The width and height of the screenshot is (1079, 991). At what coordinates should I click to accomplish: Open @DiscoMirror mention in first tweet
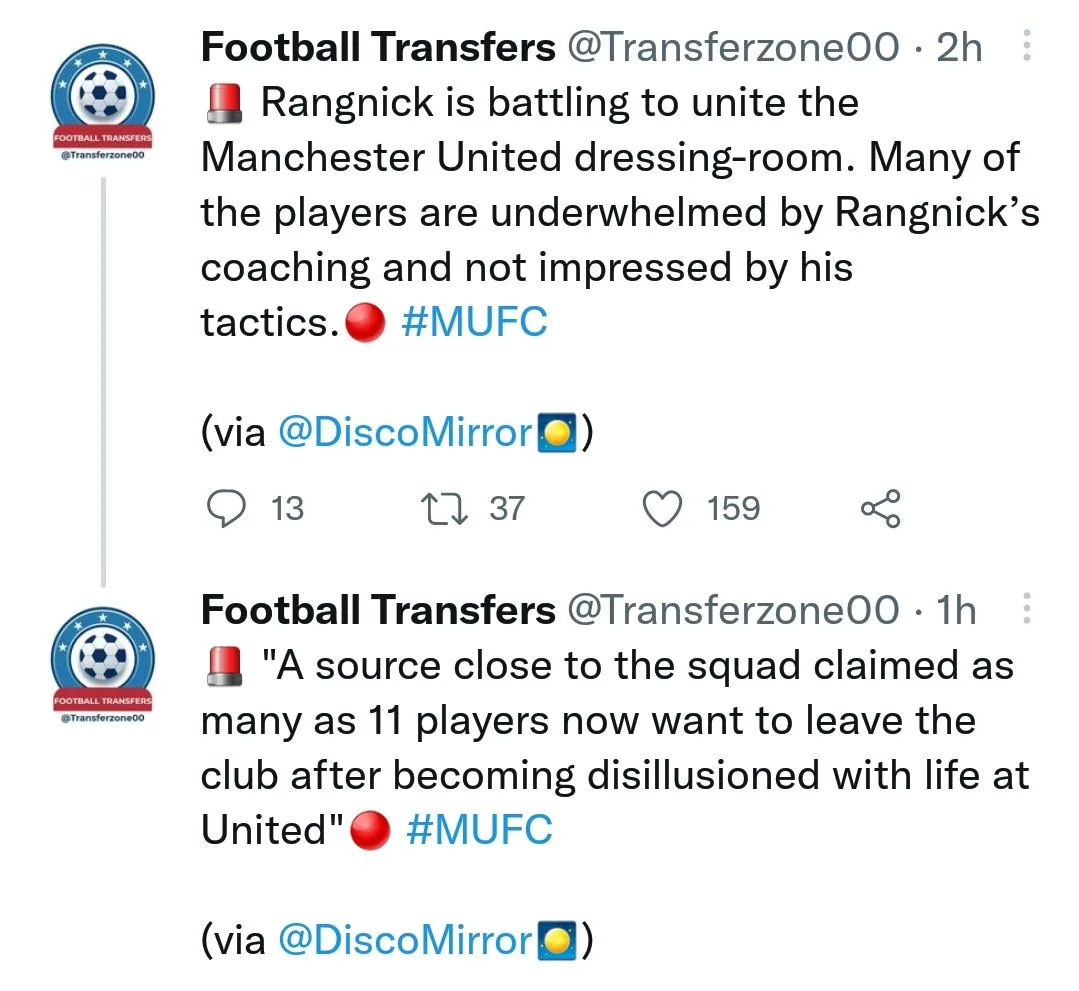click(x=404, y=432)
